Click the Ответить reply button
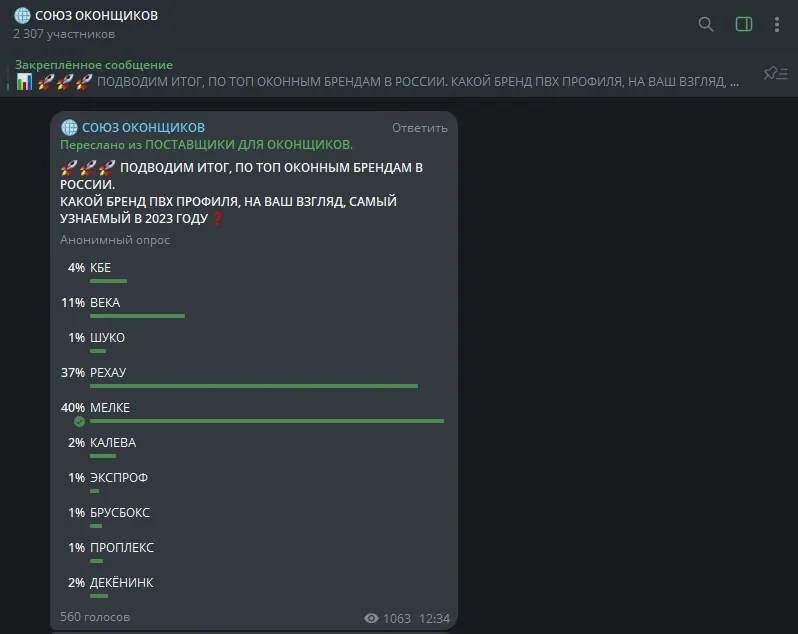798x634 pixels. (x=419, y=128)
